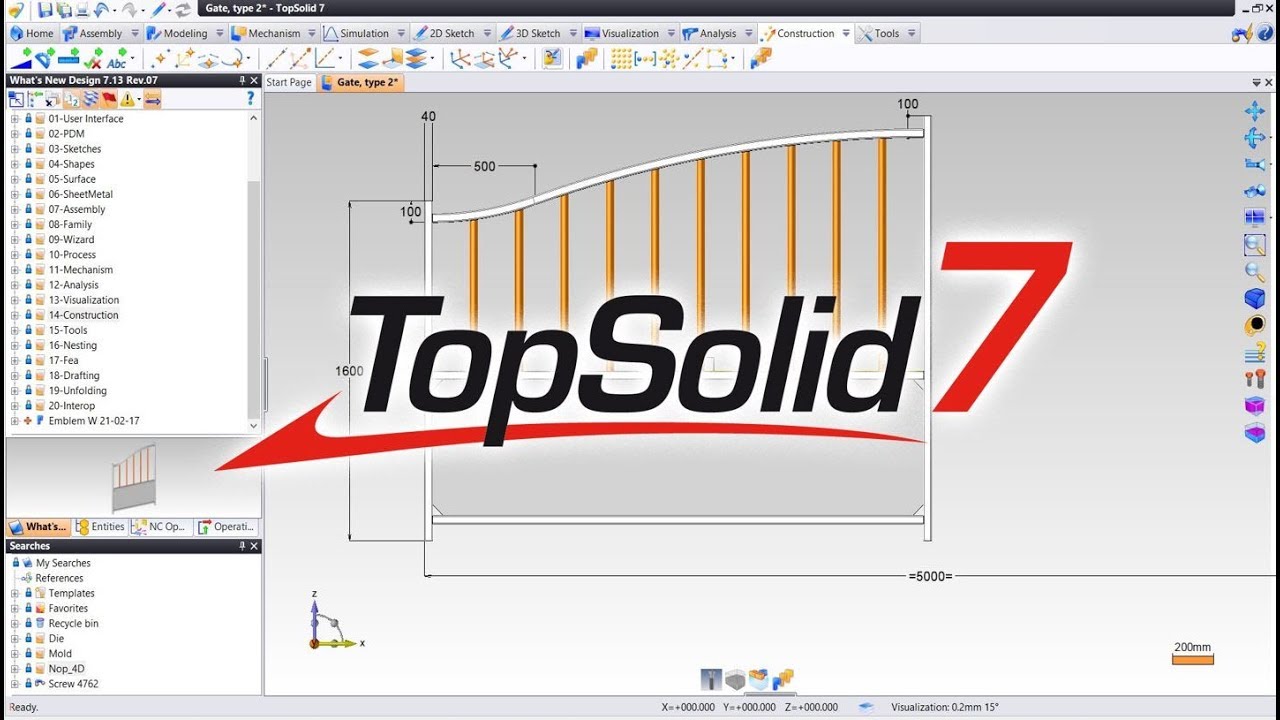Click the flag icon in What's New panel
Image resolution: width=1280 pixels, height=720 pixels.
tap(108, 99)
